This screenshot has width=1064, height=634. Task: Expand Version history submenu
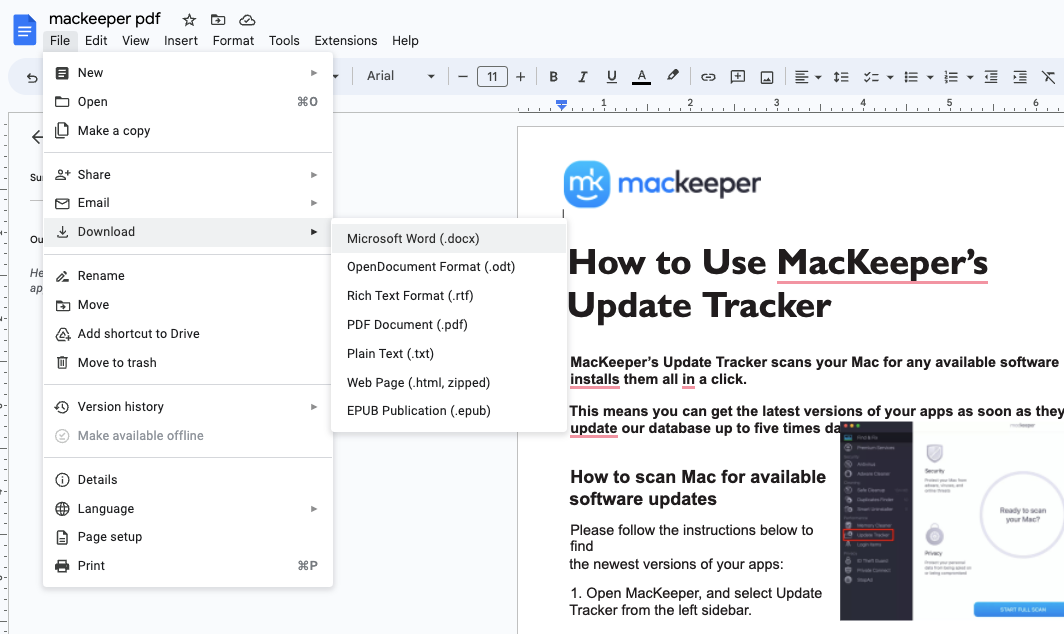coord(188,407)
